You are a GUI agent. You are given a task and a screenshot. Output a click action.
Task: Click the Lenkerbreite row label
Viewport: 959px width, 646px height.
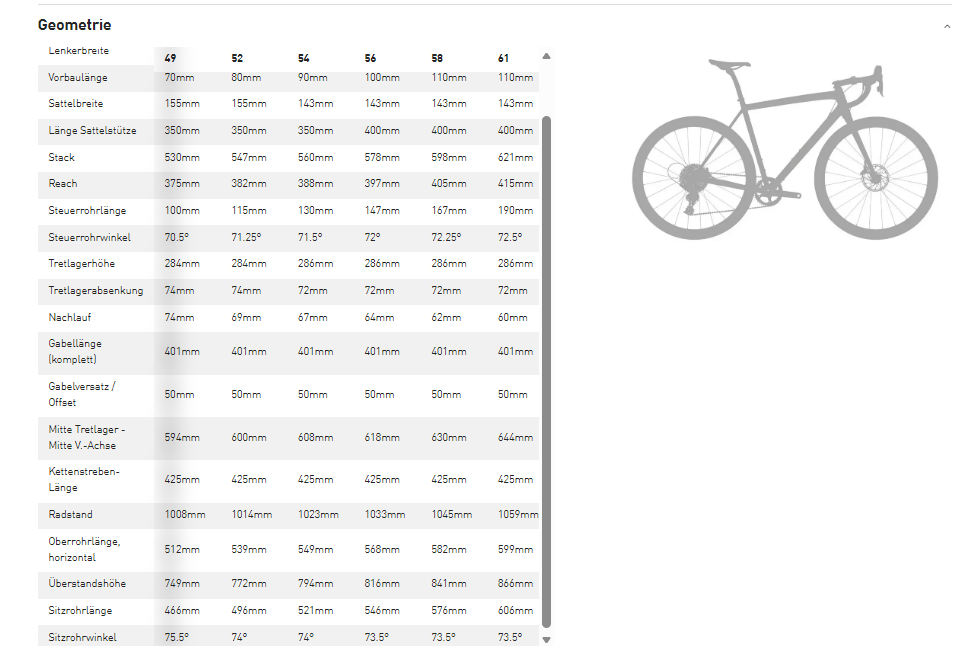[79, 51]
